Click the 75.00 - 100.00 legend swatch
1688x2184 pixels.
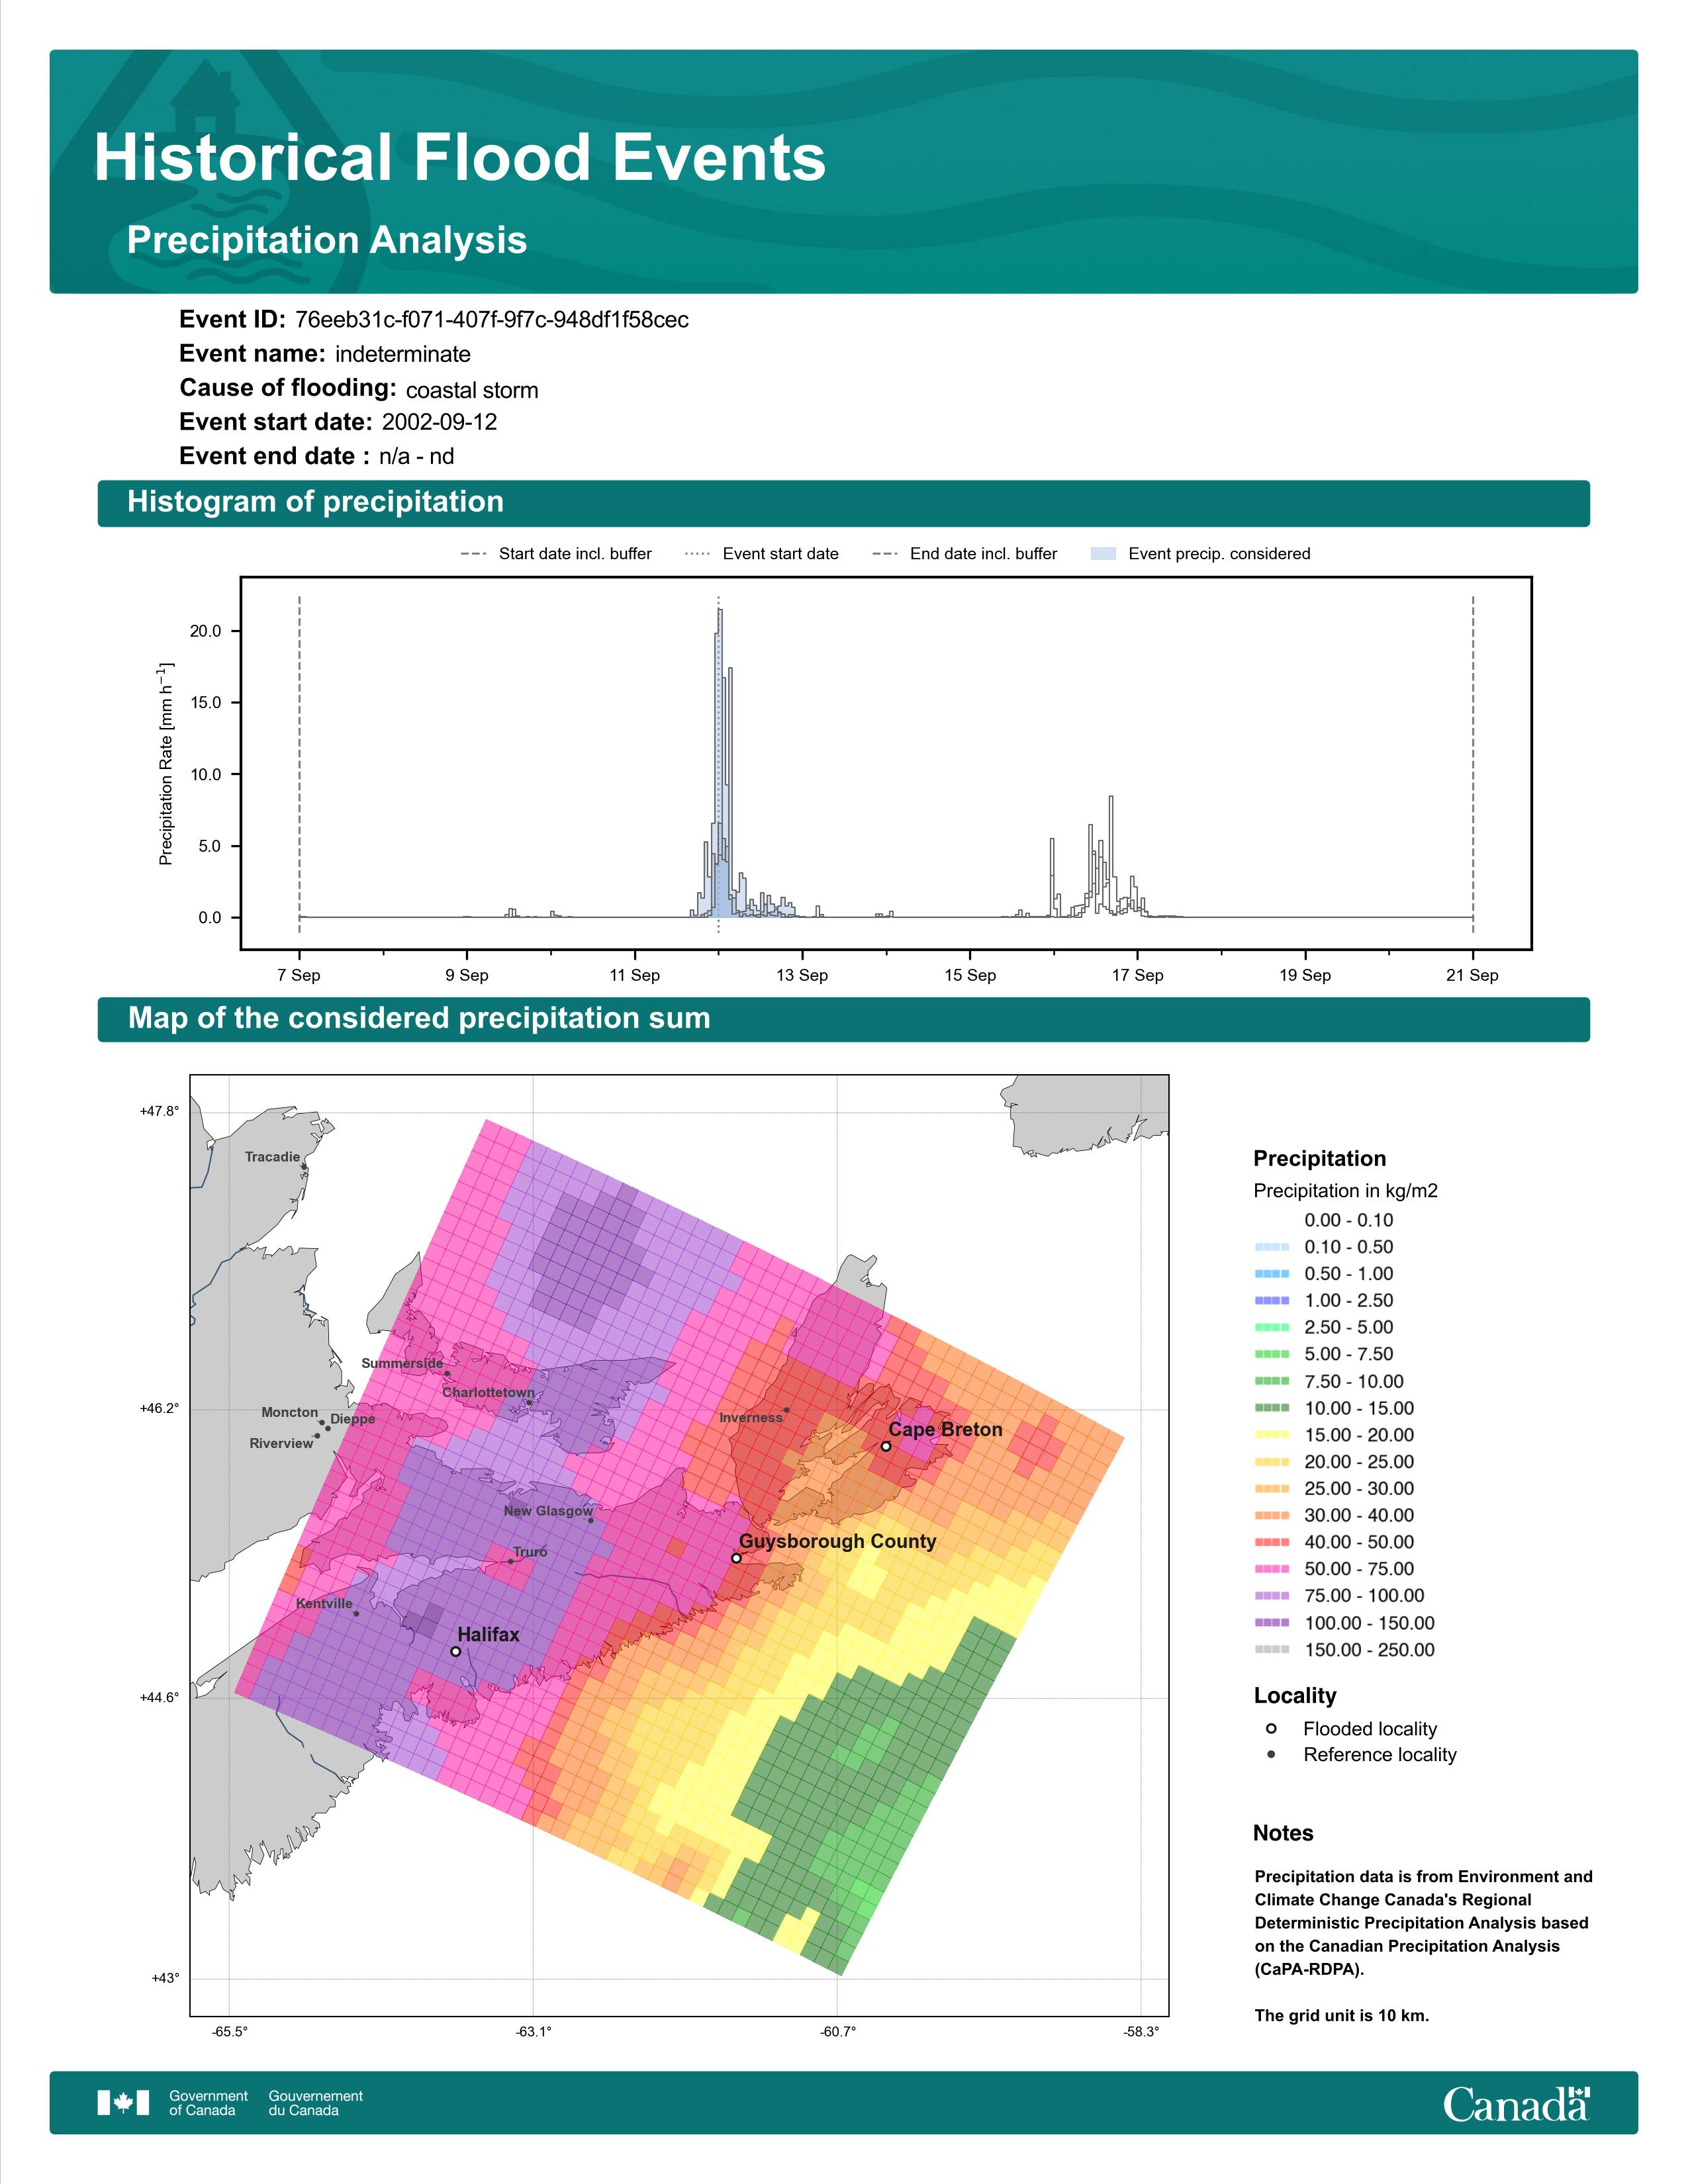pos(1272,1596)
